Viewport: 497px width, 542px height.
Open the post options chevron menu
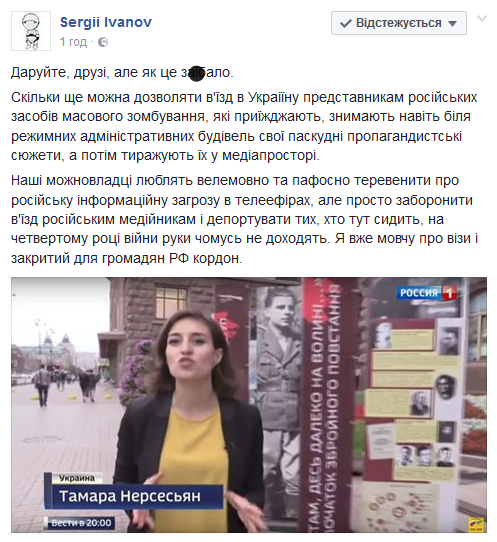click(x=482, y=18)
